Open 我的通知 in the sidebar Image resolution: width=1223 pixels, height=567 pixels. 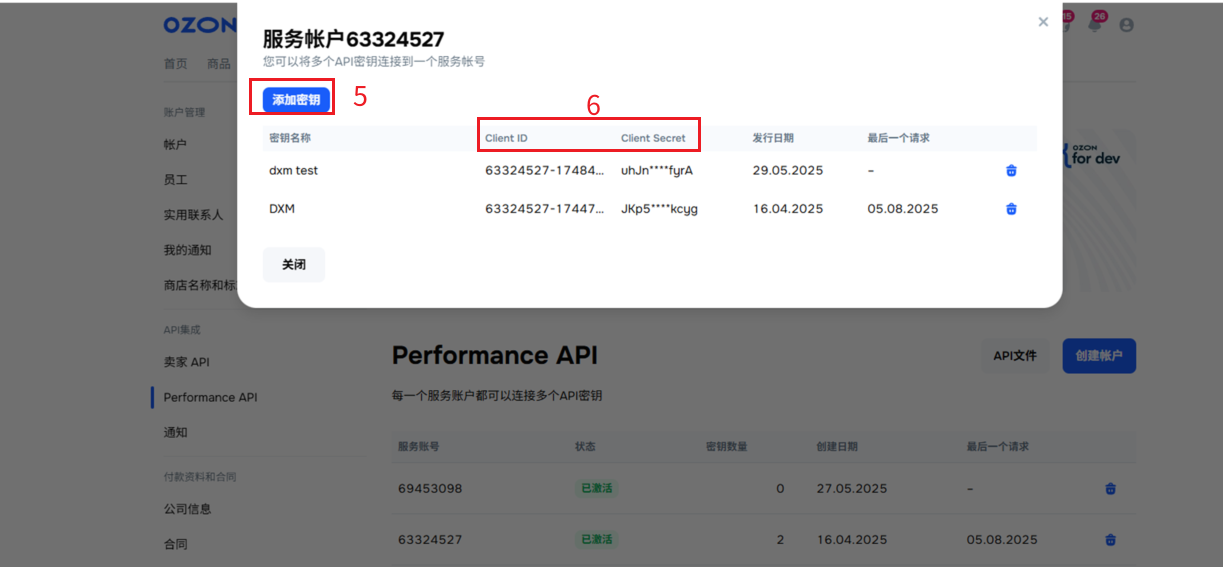coord(188,250)
